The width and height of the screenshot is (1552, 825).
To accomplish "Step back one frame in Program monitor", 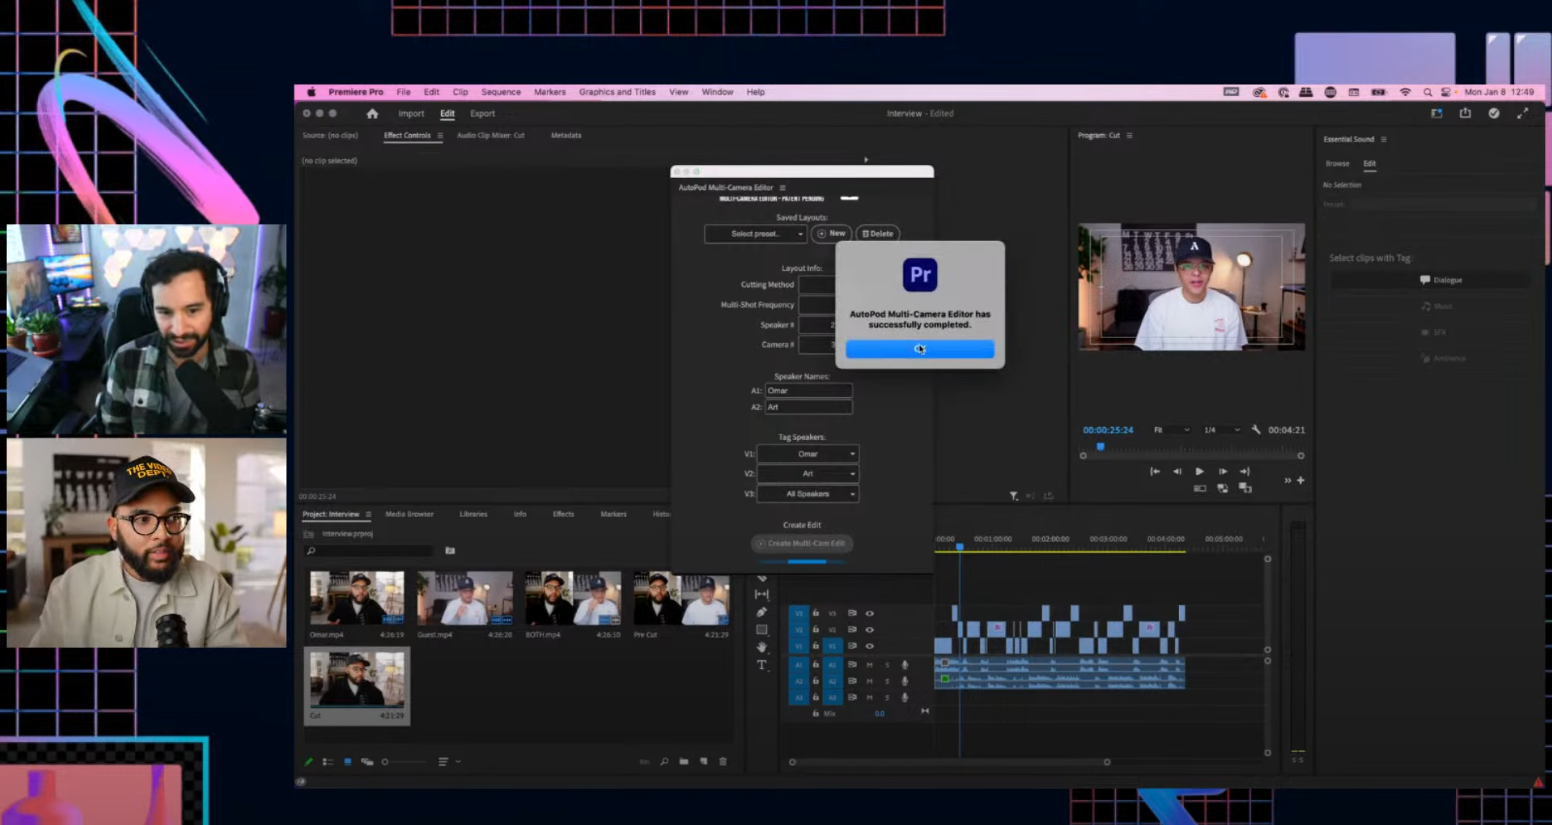I will pos(1177,471).
